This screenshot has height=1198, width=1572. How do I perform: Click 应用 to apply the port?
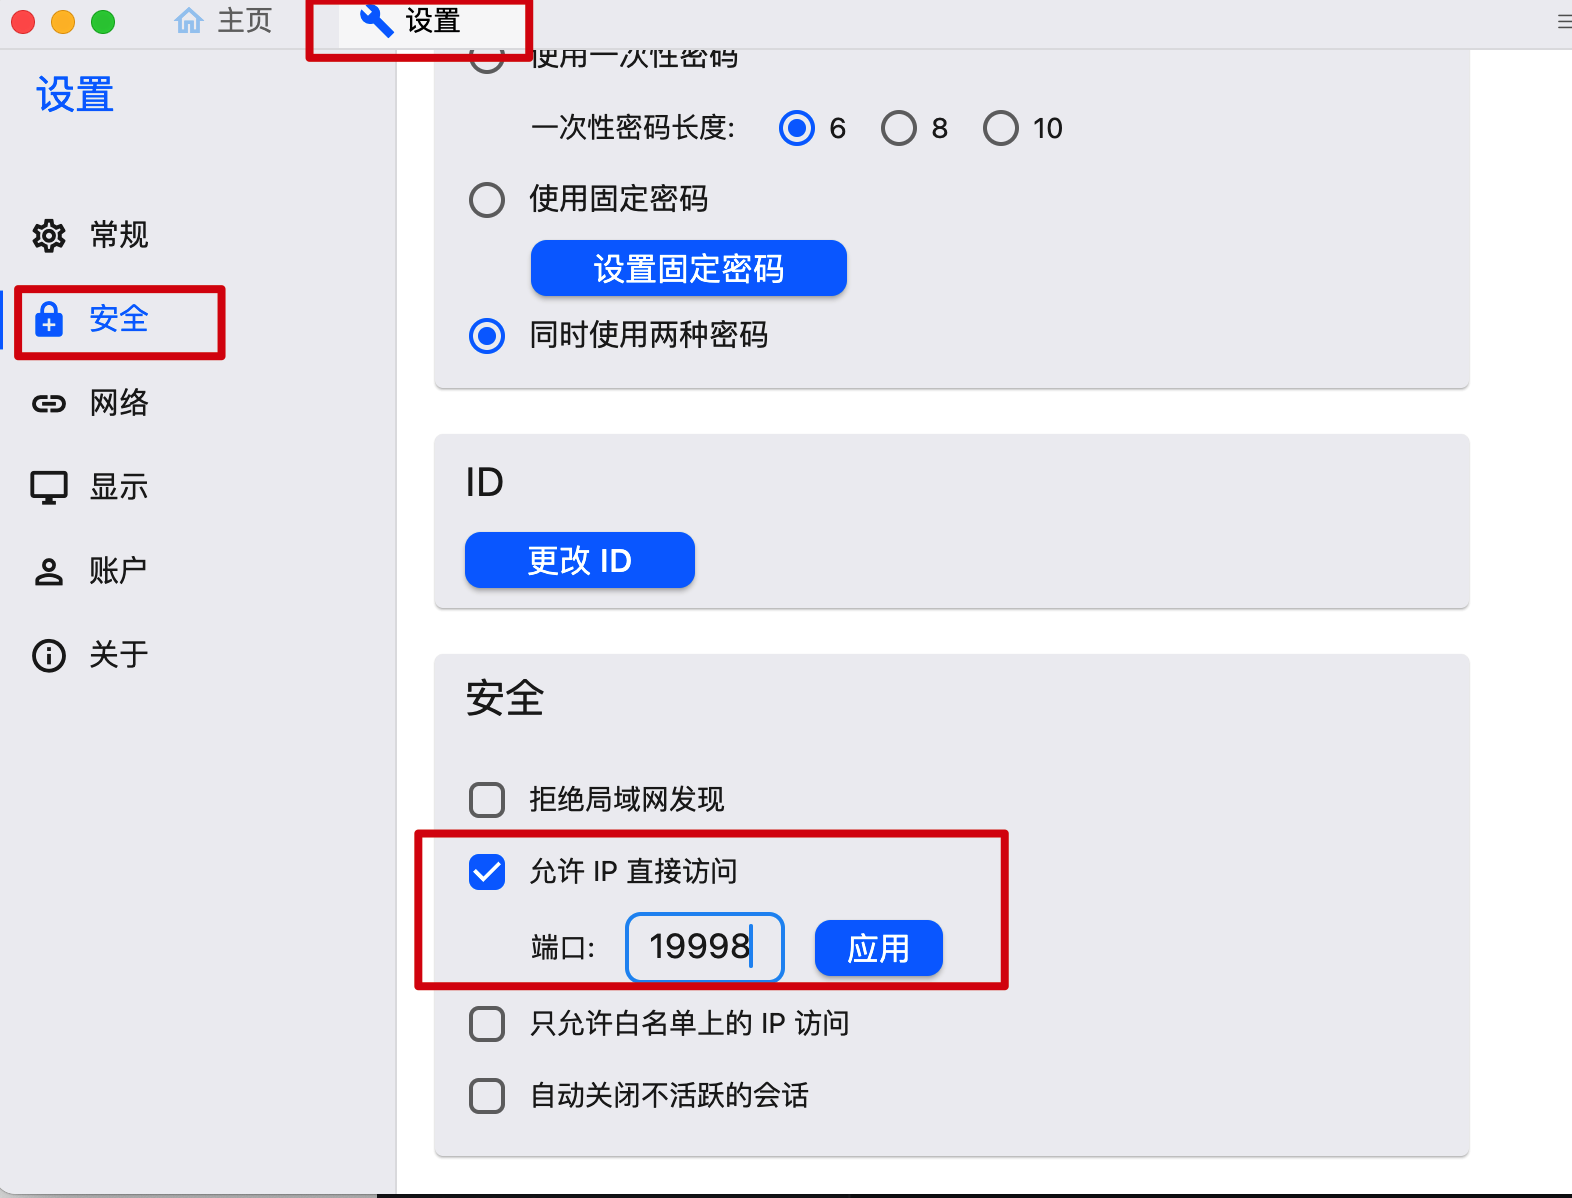click(x=879, y=948)
